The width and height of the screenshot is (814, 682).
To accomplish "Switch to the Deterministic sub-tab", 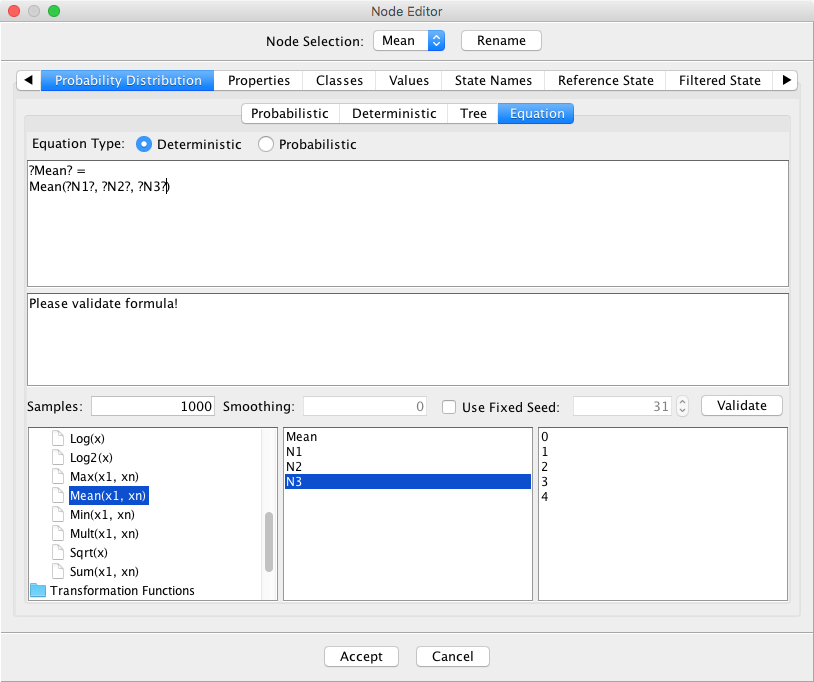I will pos(394,114).
